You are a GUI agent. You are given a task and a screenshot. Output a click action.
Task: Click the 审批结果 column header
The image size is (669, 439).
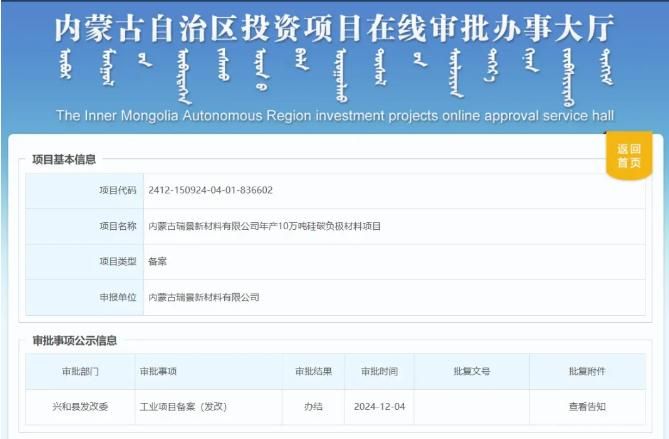pos(314,372)
